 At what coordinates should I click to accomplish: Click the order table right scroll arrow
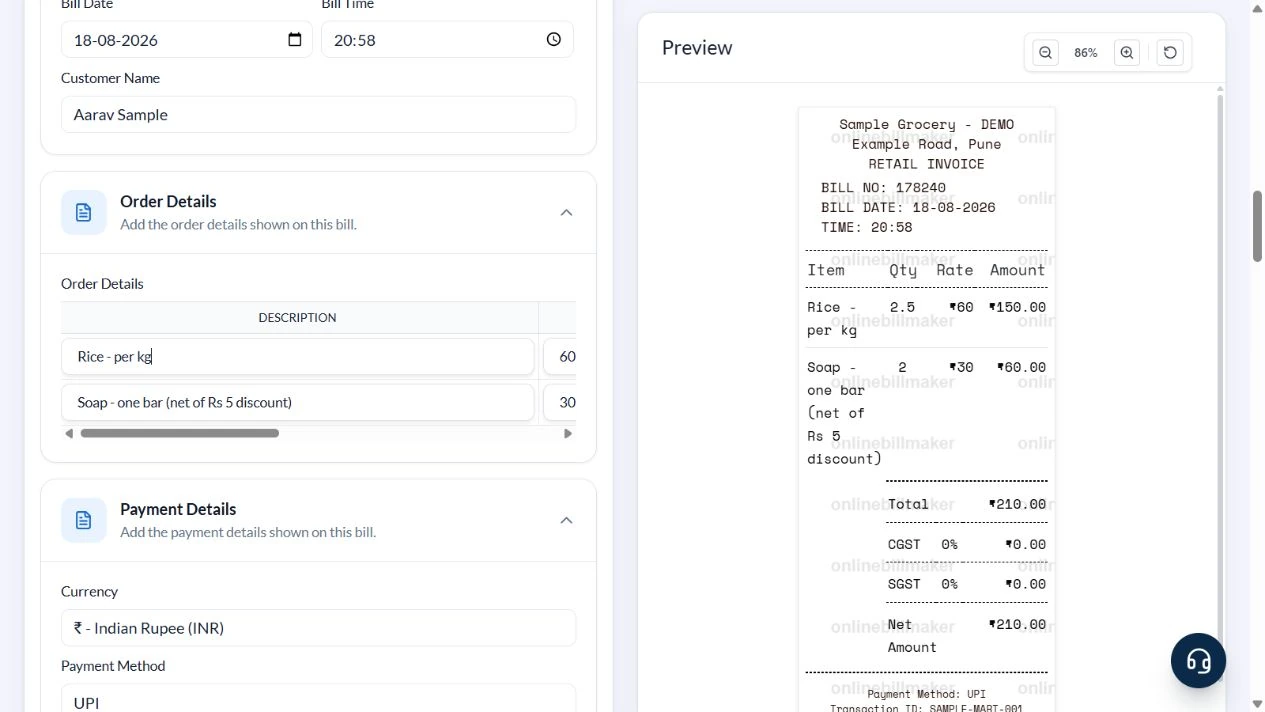[568, 433]
